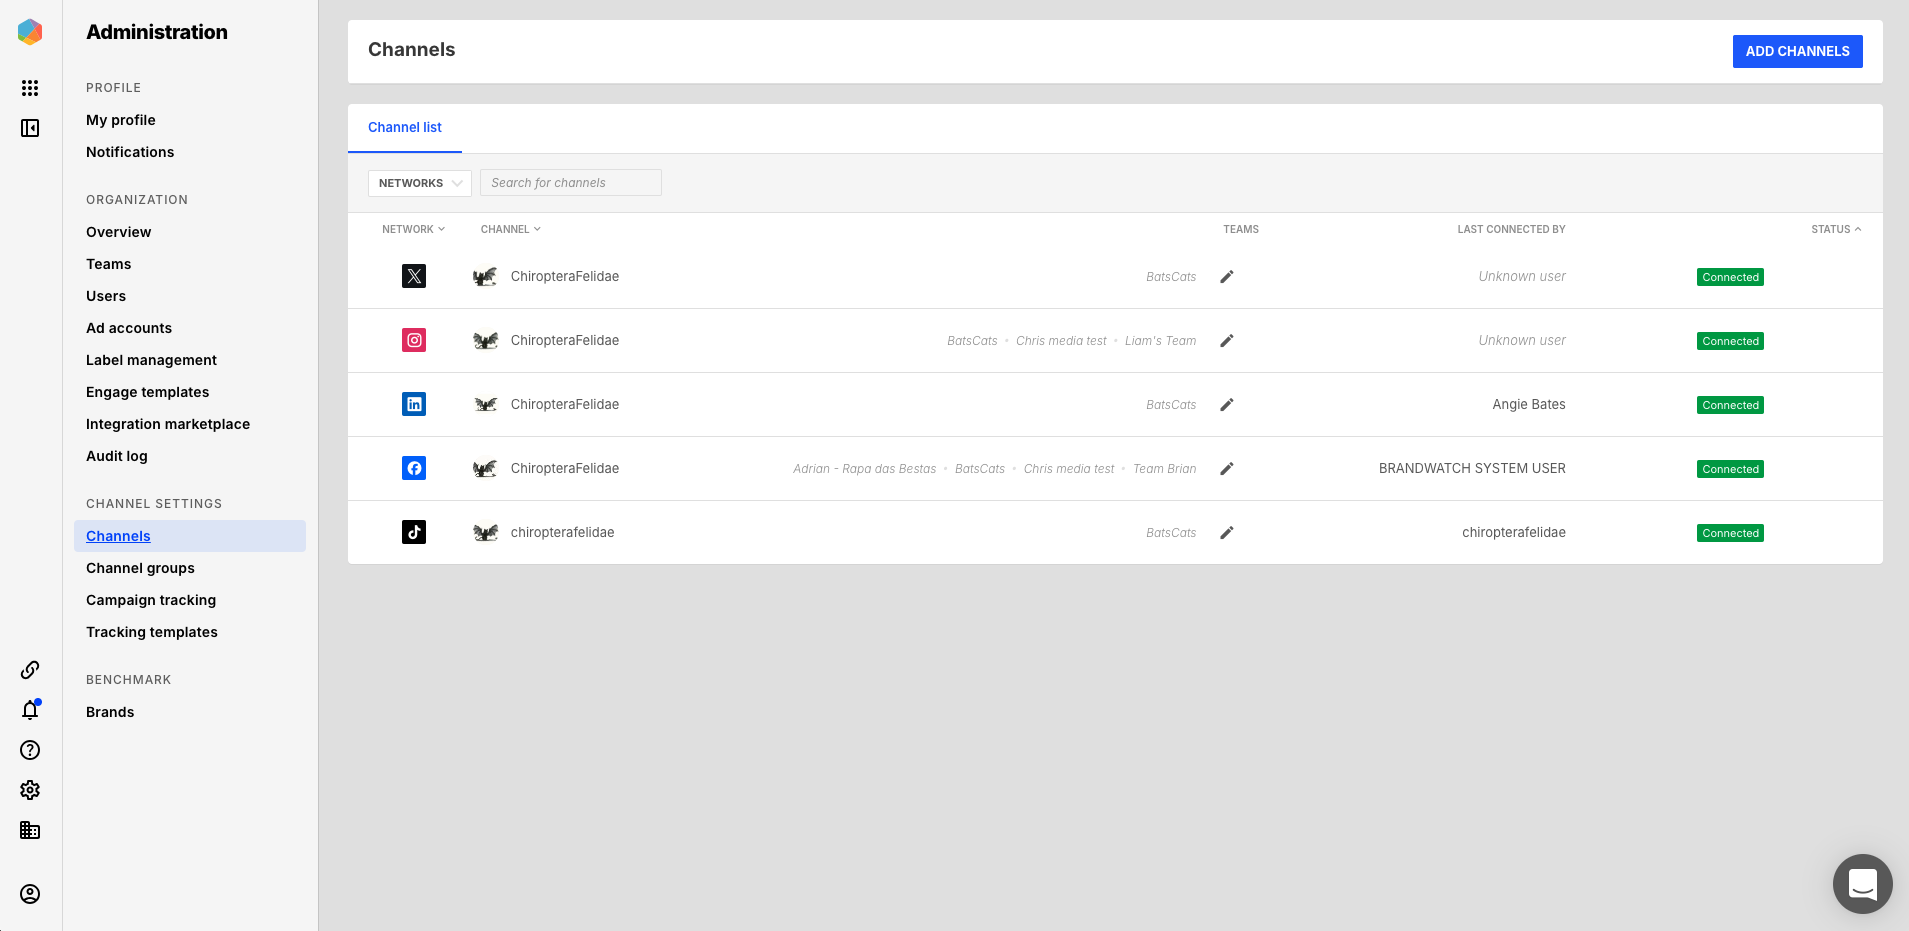Toggle the sidebar panel icon
The image size is (1909, 931).
pyautogui.click(x=30, y=128)
